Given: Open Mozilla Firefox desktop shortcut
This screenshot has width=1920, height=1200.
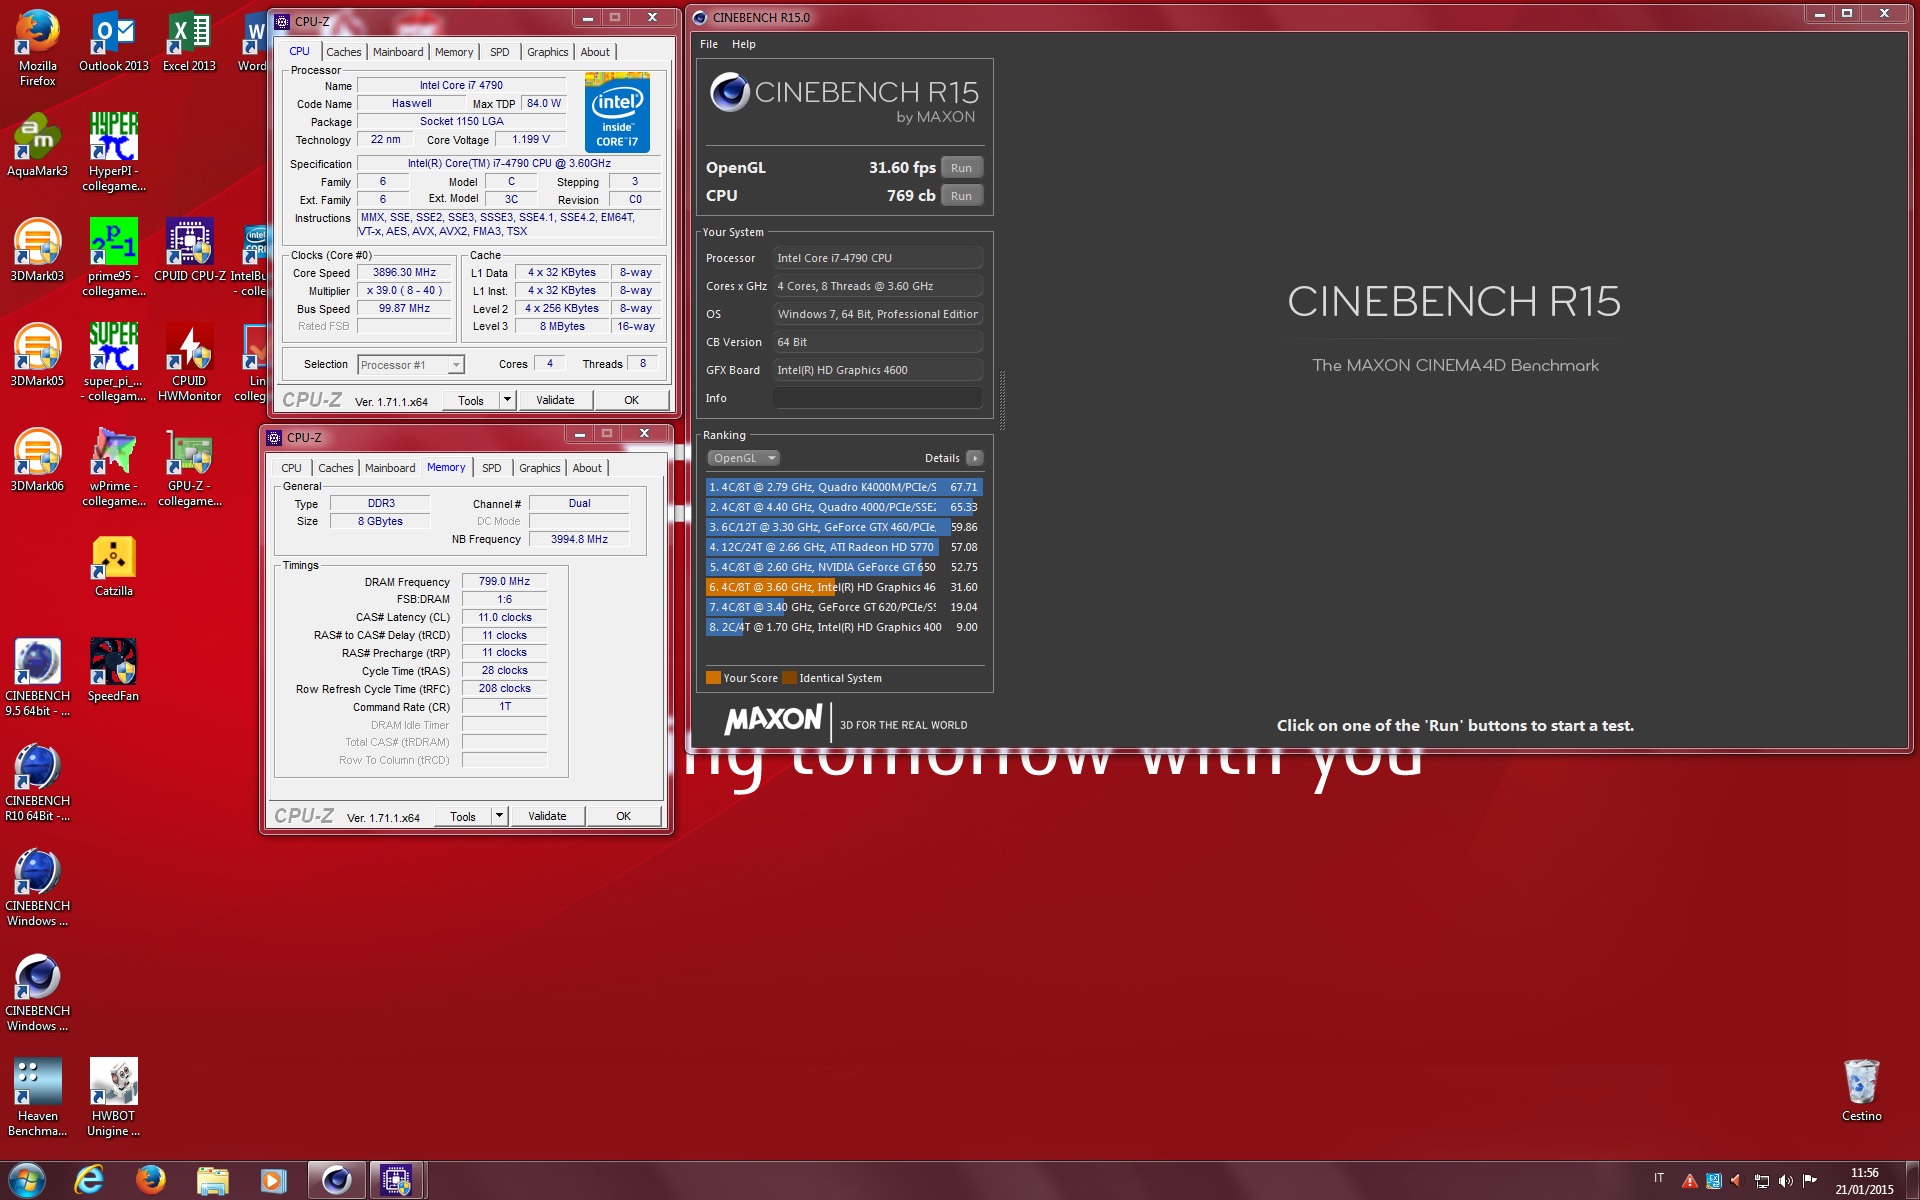Looking at the screenshot, I should pyautogui.click(x=37, y=47).
